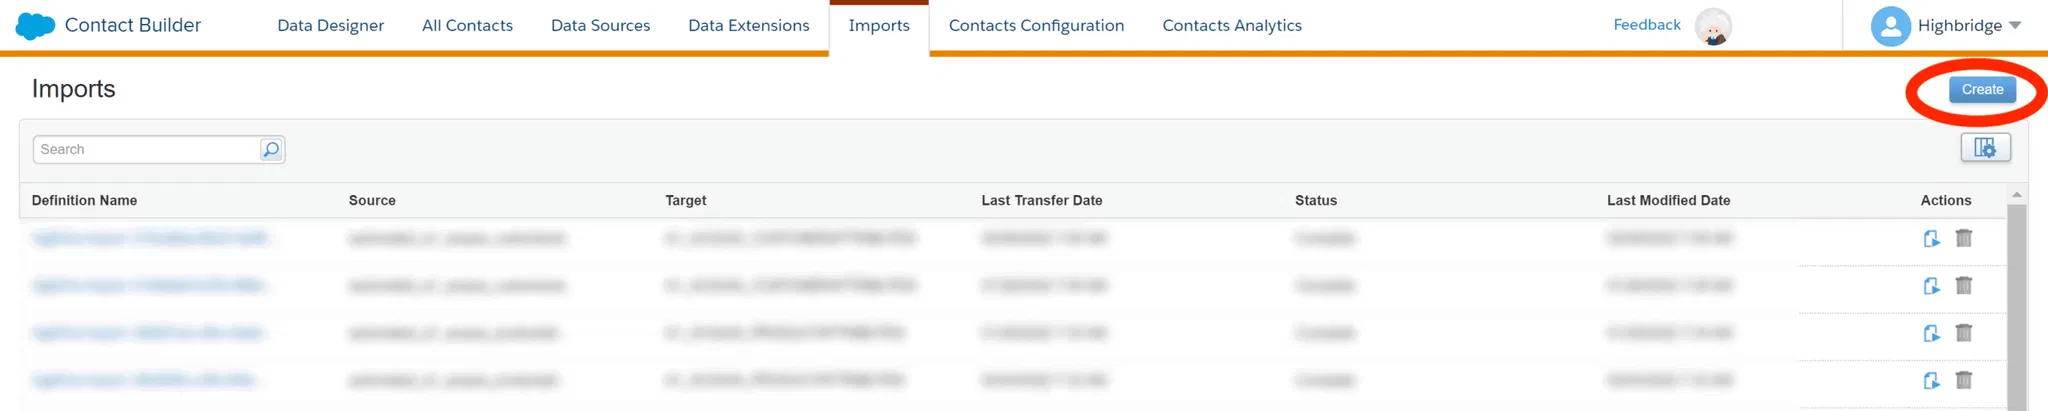Click the Salesforce cloud logo
The width and height of the screenshot is (2048, 411).
[35, 26]
